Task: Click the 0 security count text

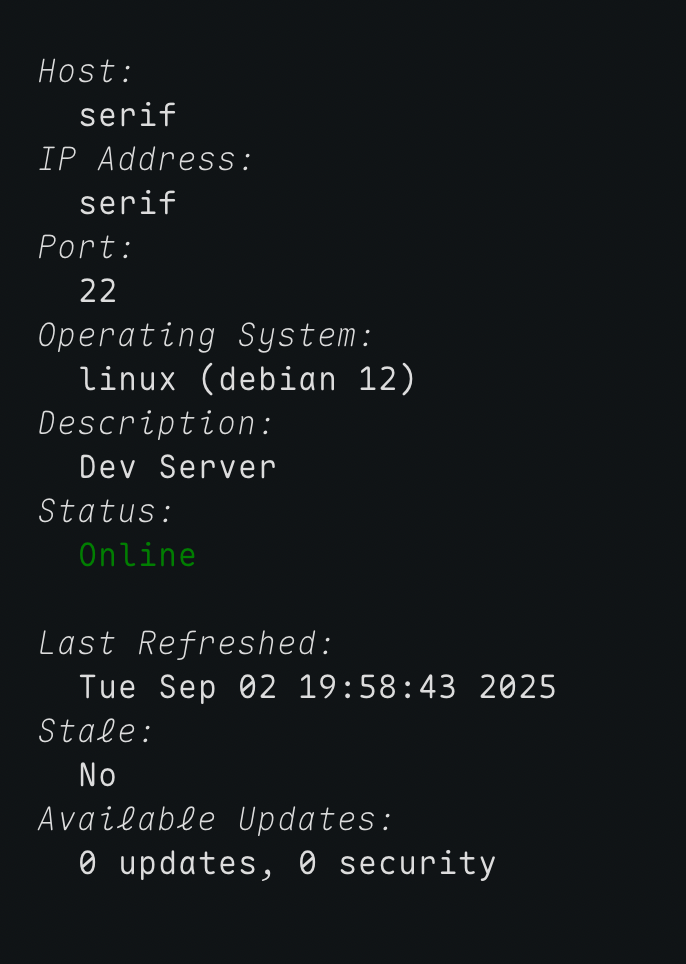Action: pyautogui.click(x=397, y=863)
